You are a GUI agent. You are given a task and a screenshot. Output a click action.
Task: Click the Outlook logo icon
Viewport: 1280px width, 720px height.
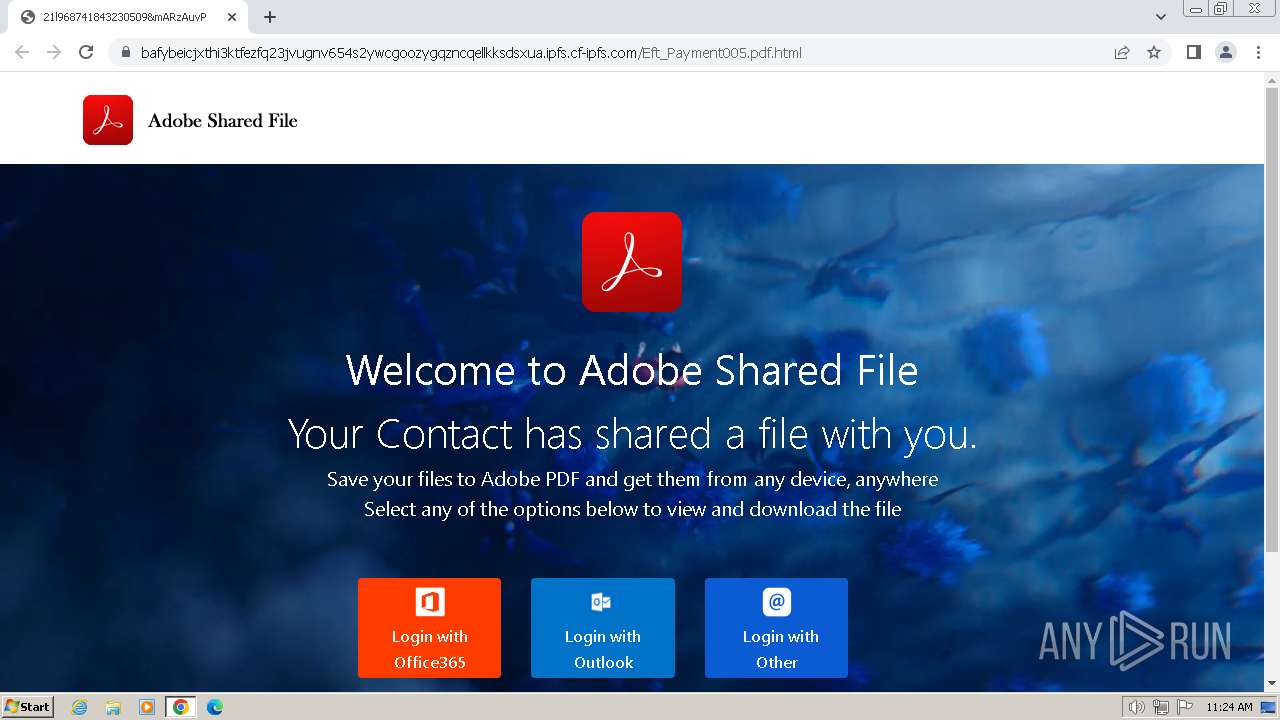tap(601, 602)
